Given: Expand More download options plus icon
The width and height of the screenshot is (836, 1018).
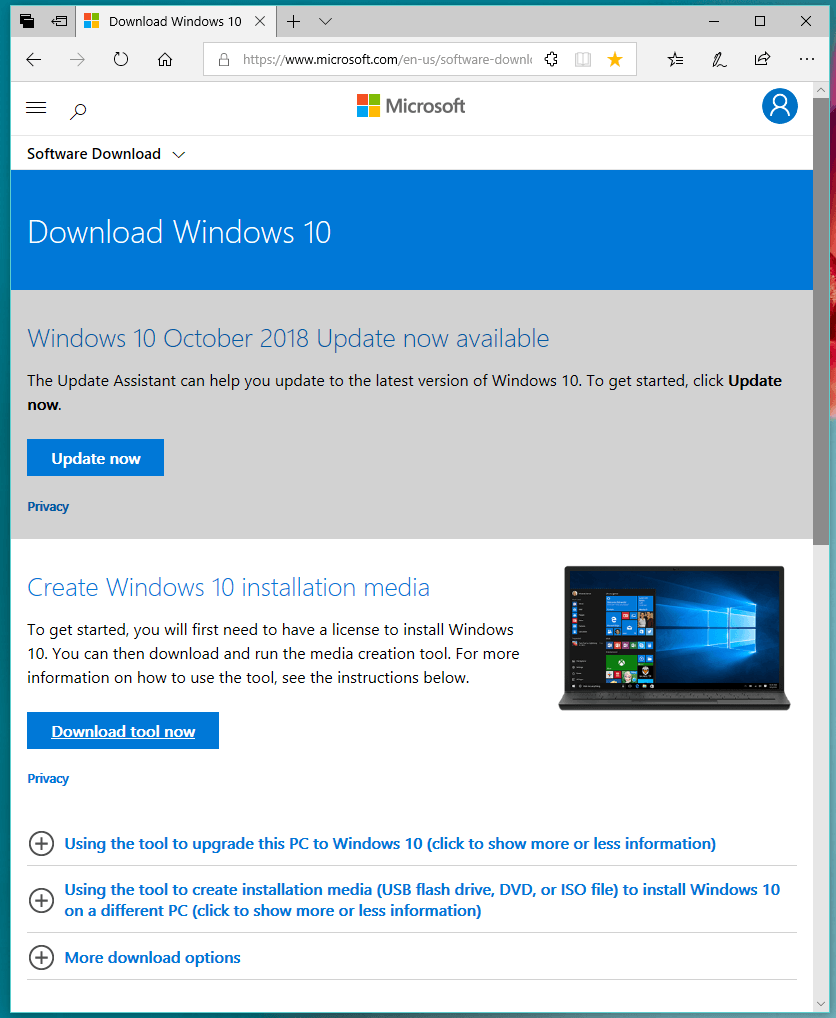Looking at the screenshot, I should tap(42, 958).
